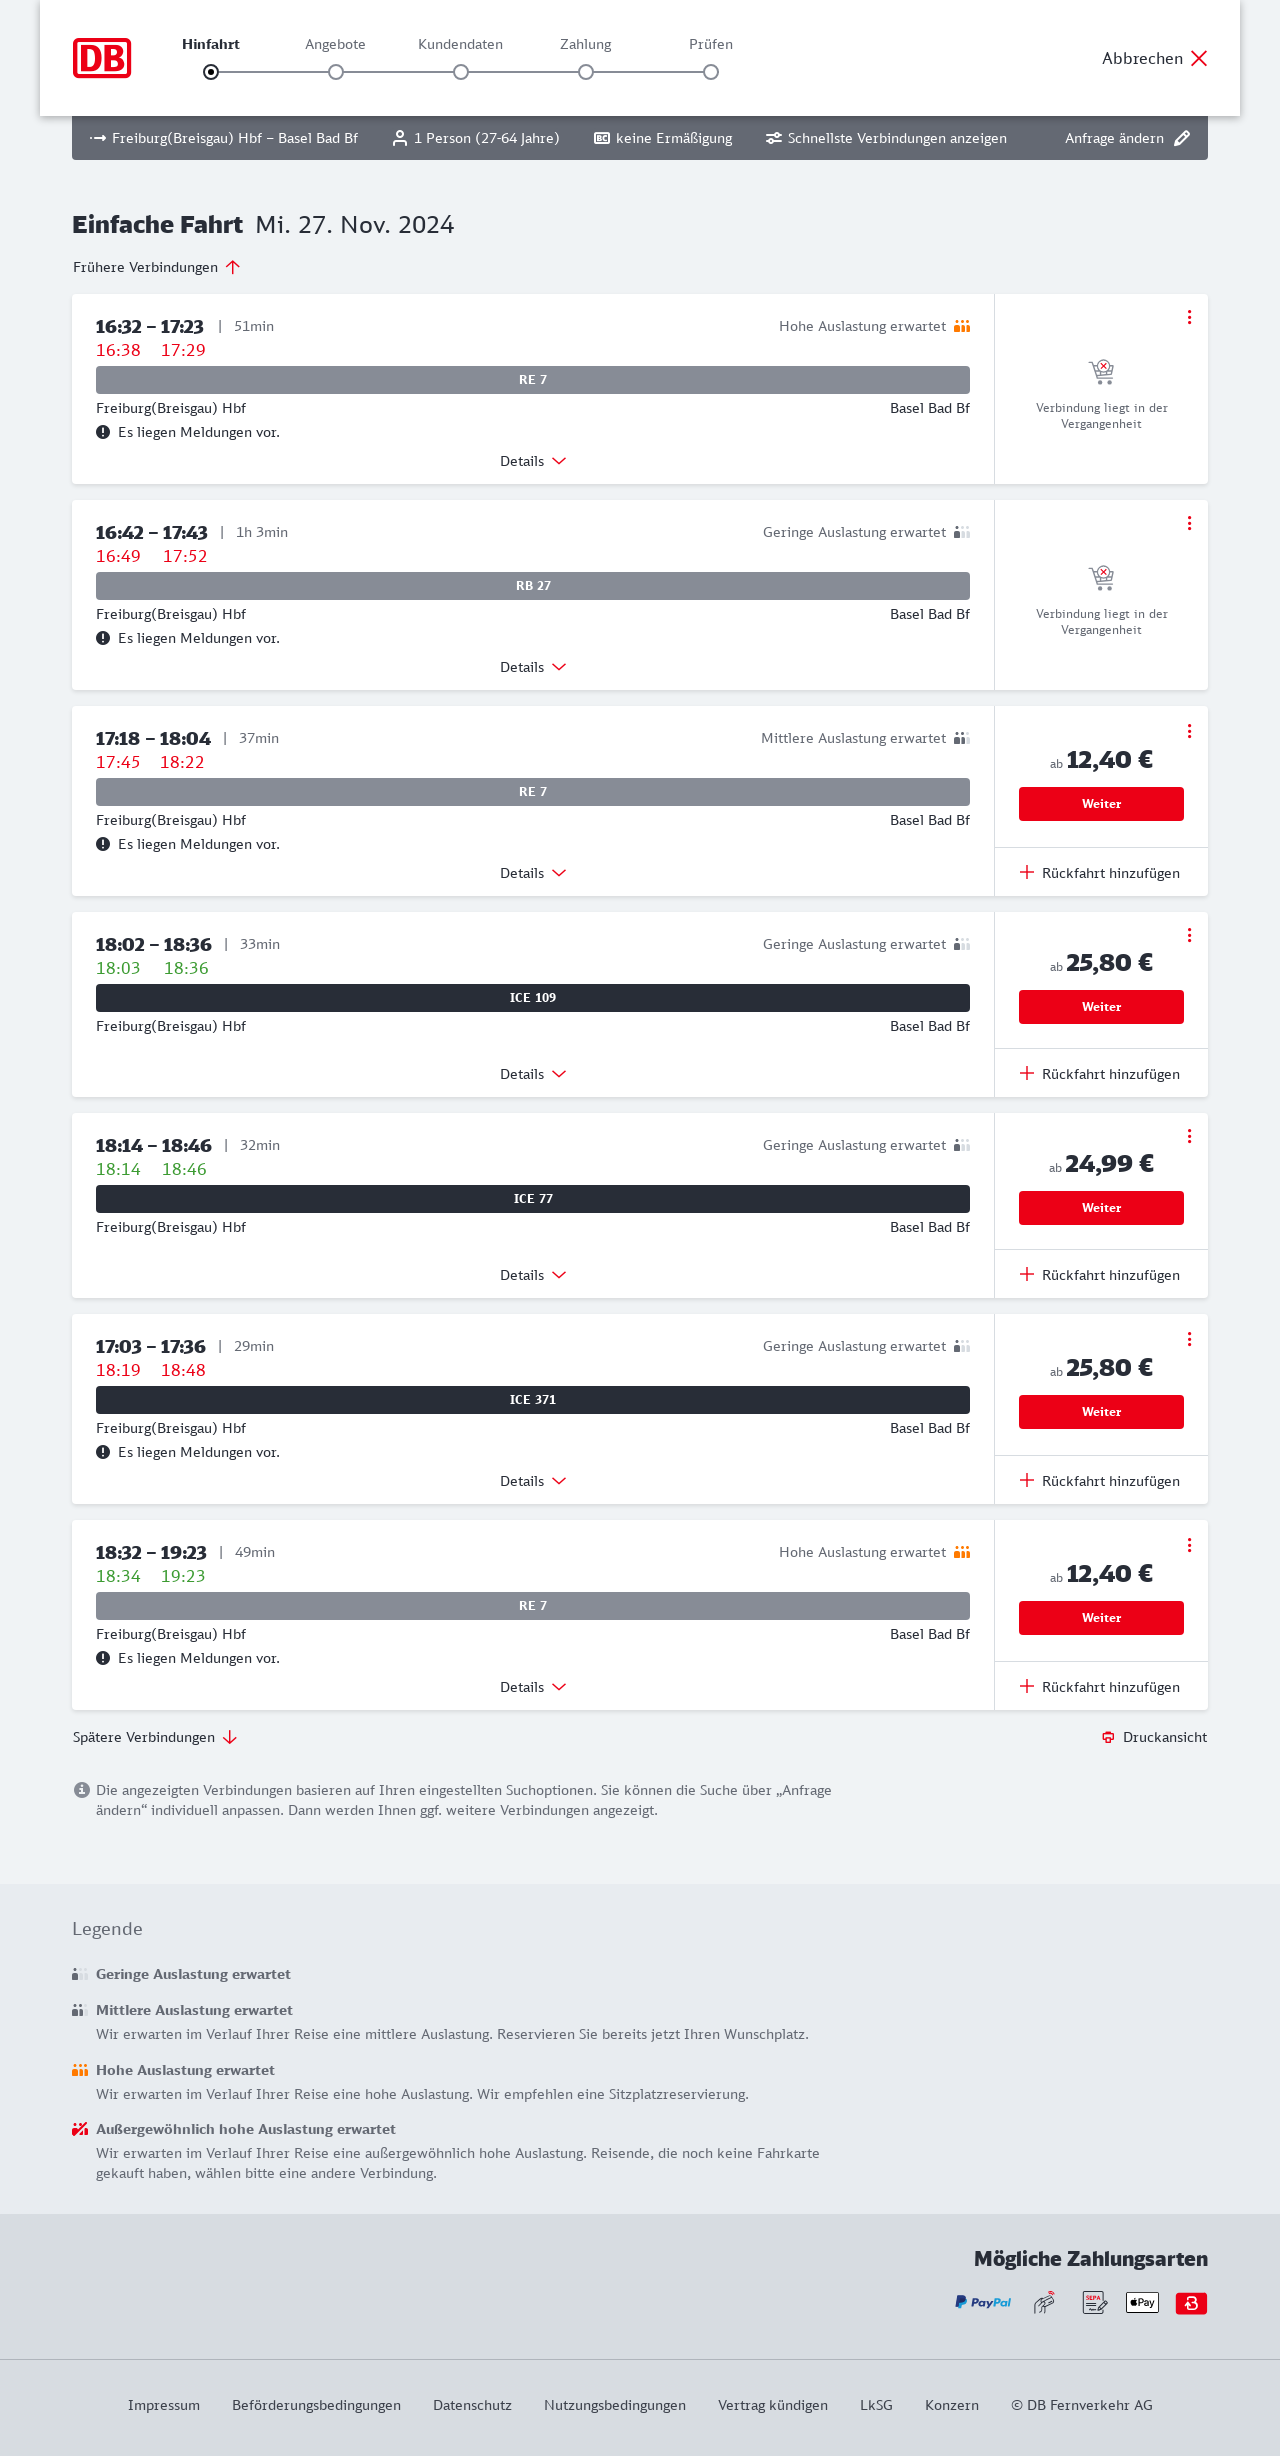Select the Angebote step circle
Viewport: 1280px width, 2456px height.
336,72
